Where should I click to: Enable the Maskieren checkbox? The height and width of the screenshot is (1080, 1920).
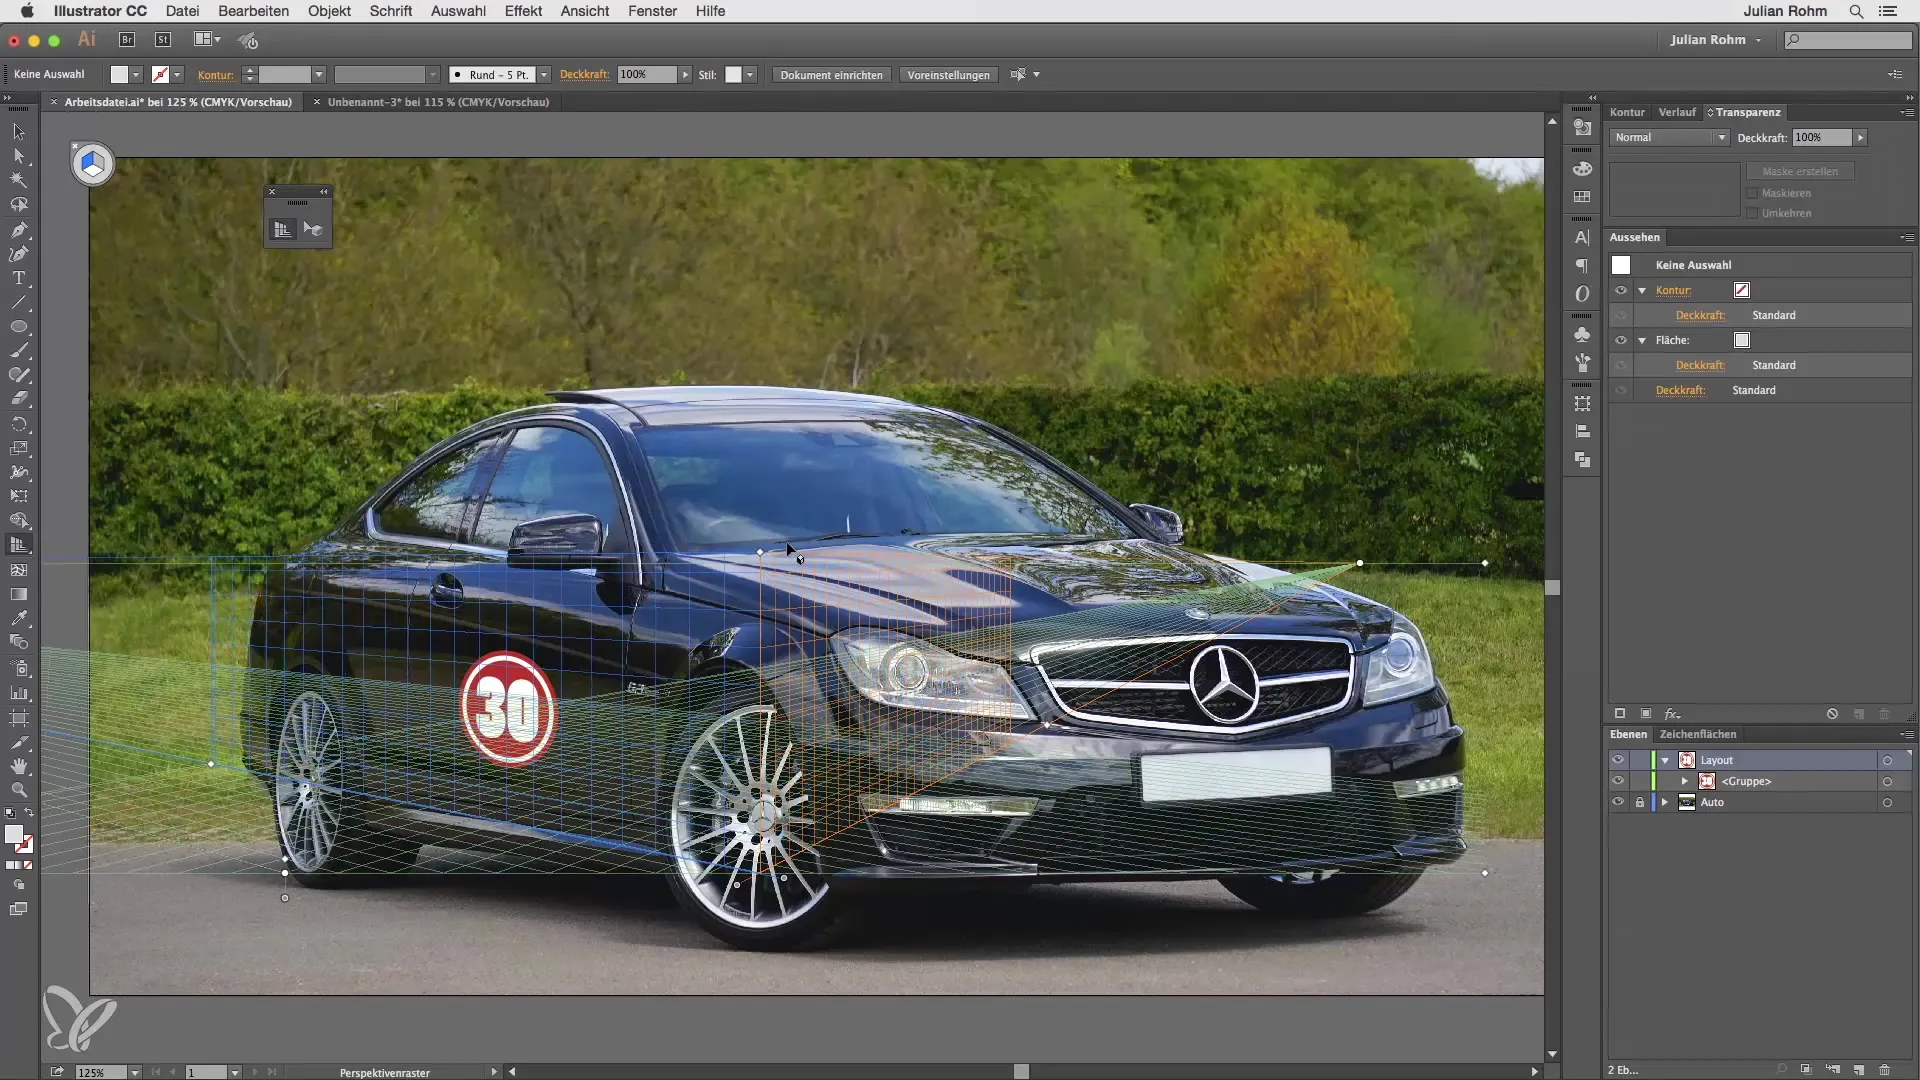point(1752,193)
